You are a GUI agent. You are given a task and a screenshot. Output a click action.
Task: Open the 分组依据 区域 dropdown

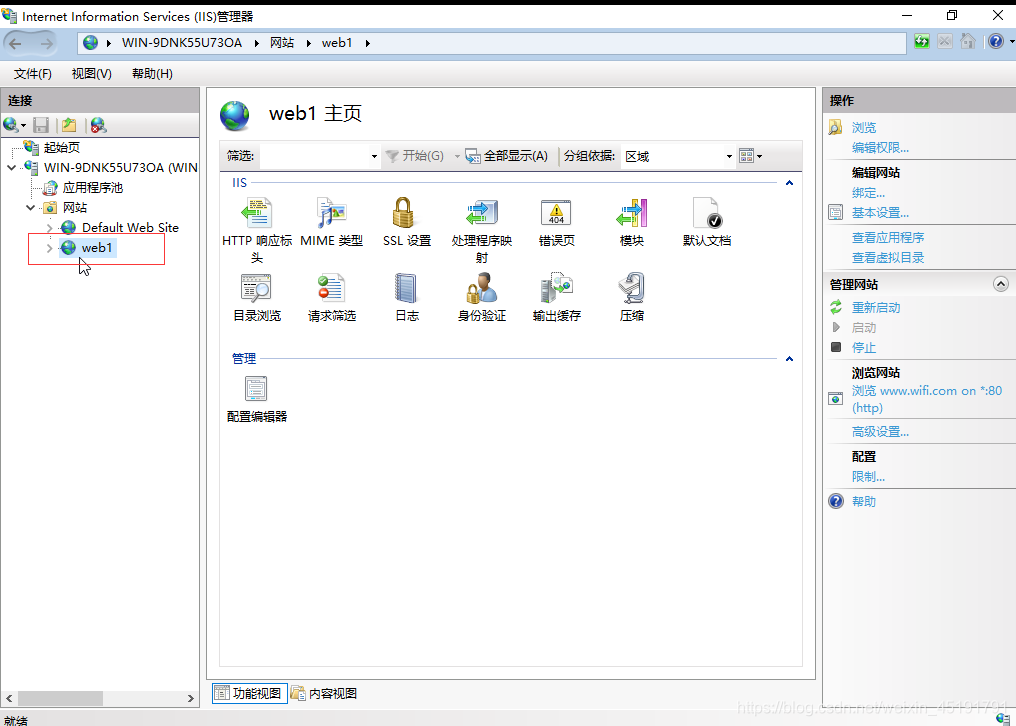[727, 156]
